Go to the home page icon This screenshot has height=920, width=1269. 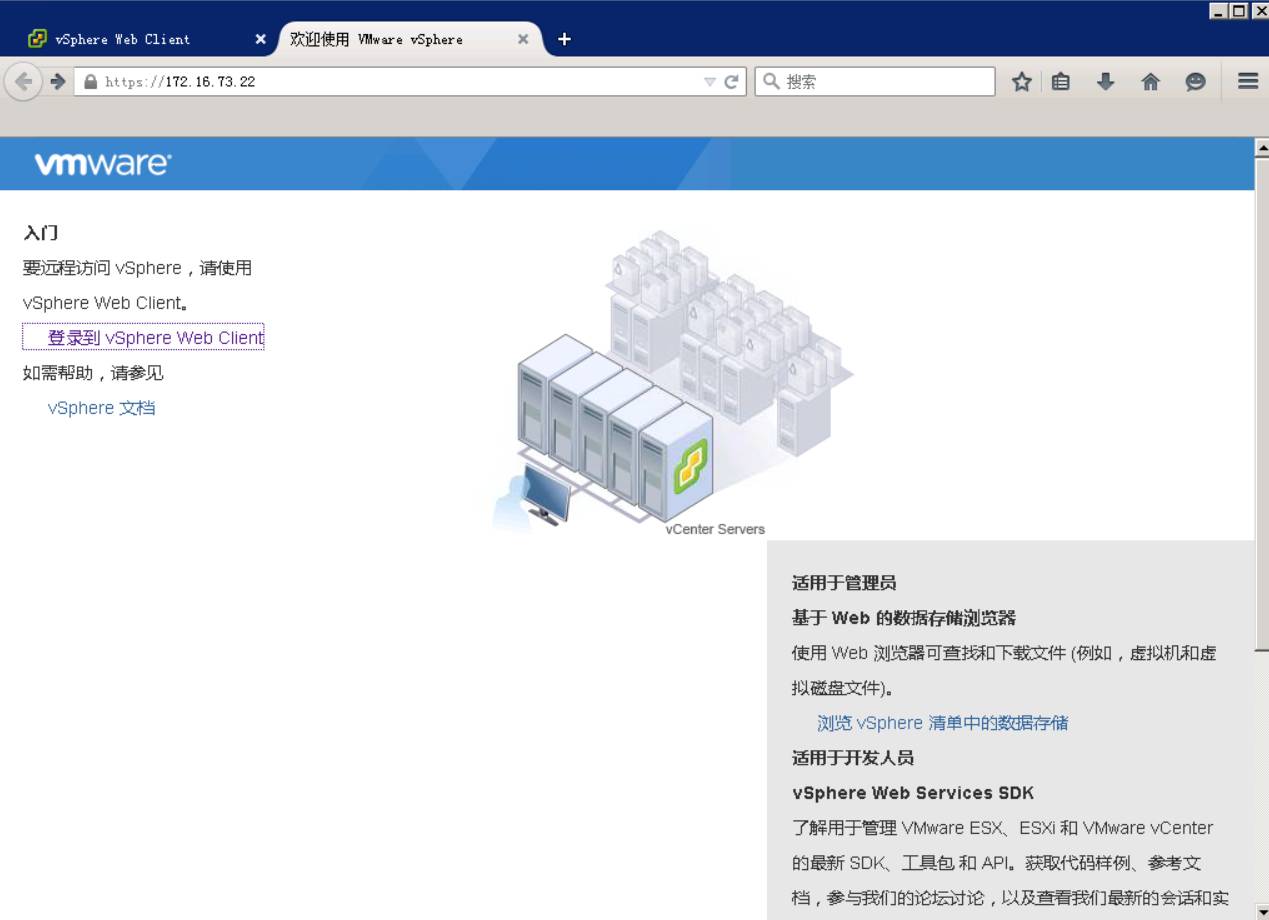pyautogui.click(x=1150, y=82)
